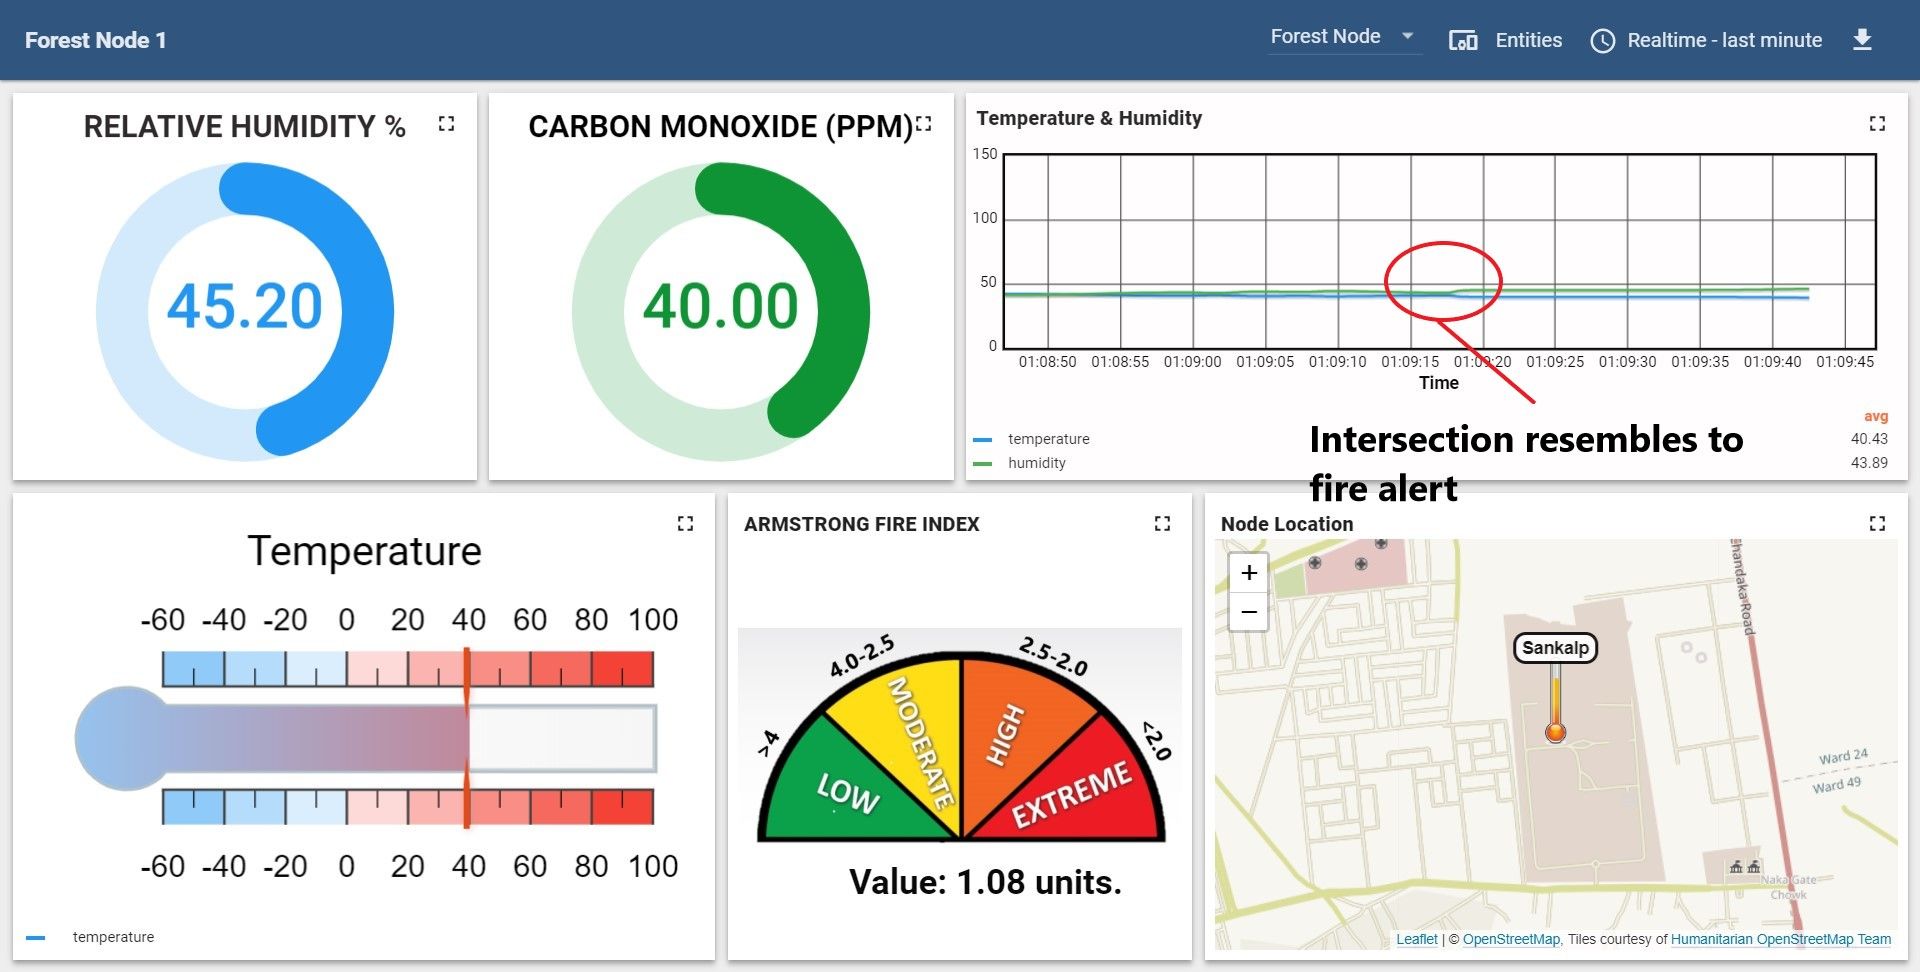Click the red value marker on the thermometer
The image size is (1920, 972).
[x=466, y=738]
